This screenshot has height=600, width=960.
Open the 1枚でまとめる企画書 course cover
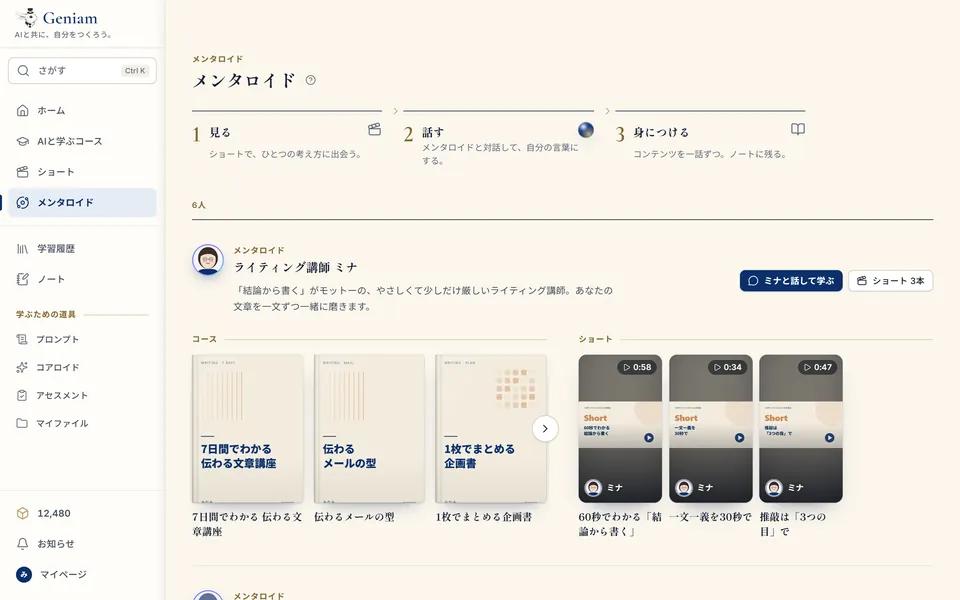click(x=490, y=429)
